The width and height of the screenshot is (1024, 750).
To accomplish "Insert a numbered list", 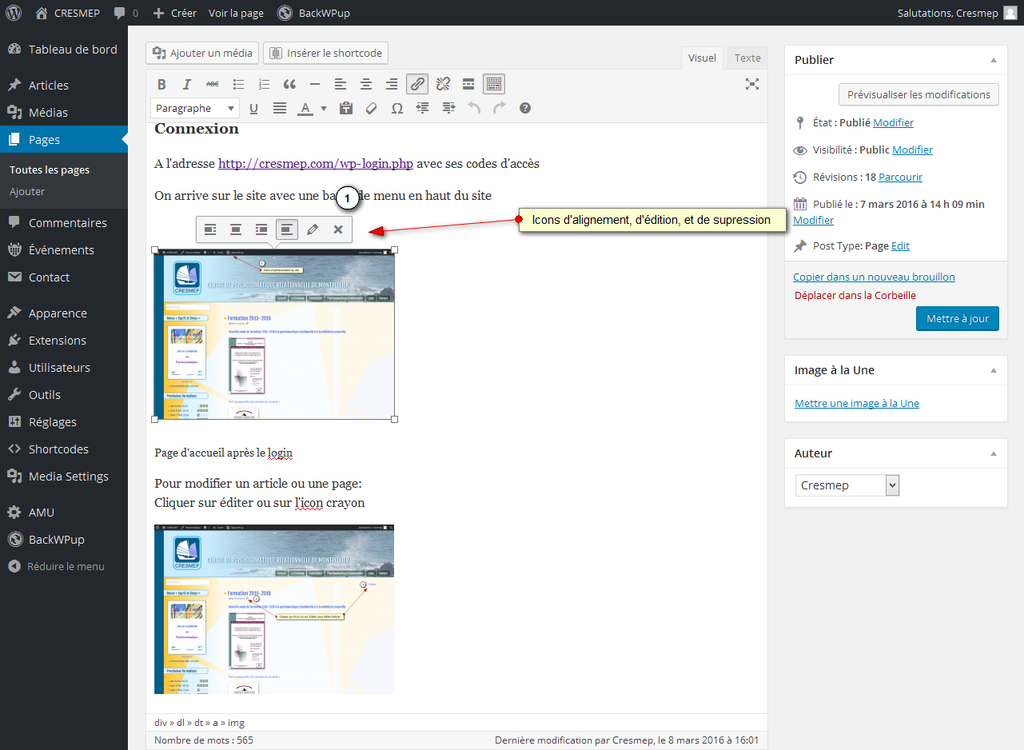I will [x=264, y=84].
